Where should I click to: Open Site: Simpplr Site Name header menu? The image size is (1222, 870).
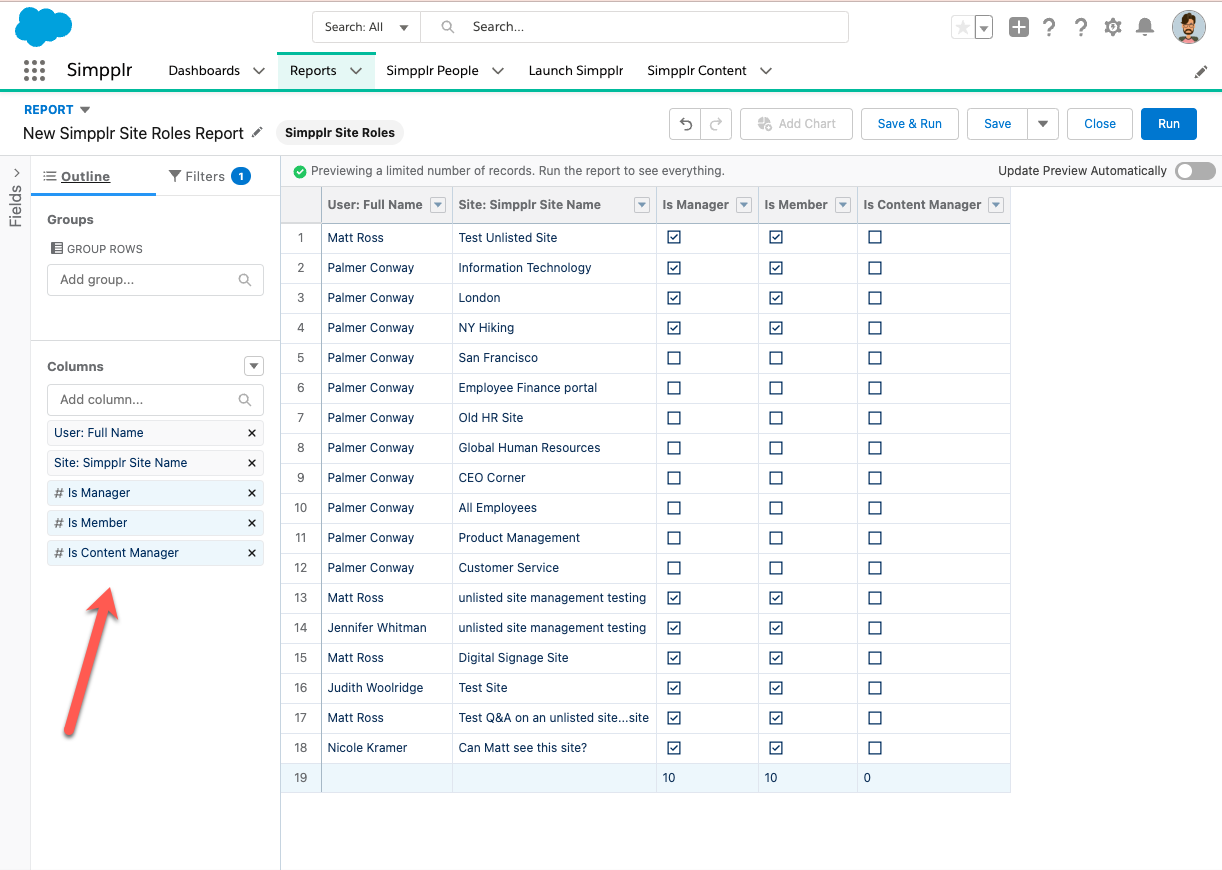pyautogui.click(x=642, y=205)
